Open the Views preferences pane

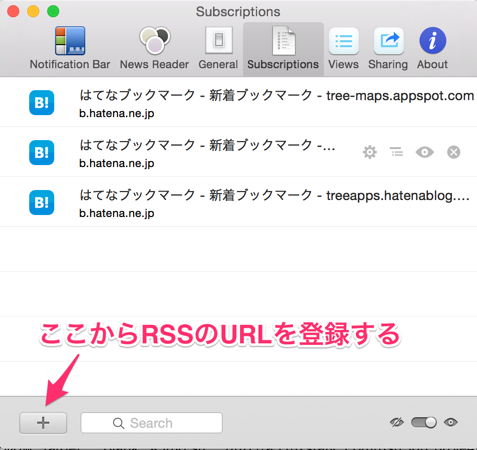pyautogui.click(x=343, y=48)
